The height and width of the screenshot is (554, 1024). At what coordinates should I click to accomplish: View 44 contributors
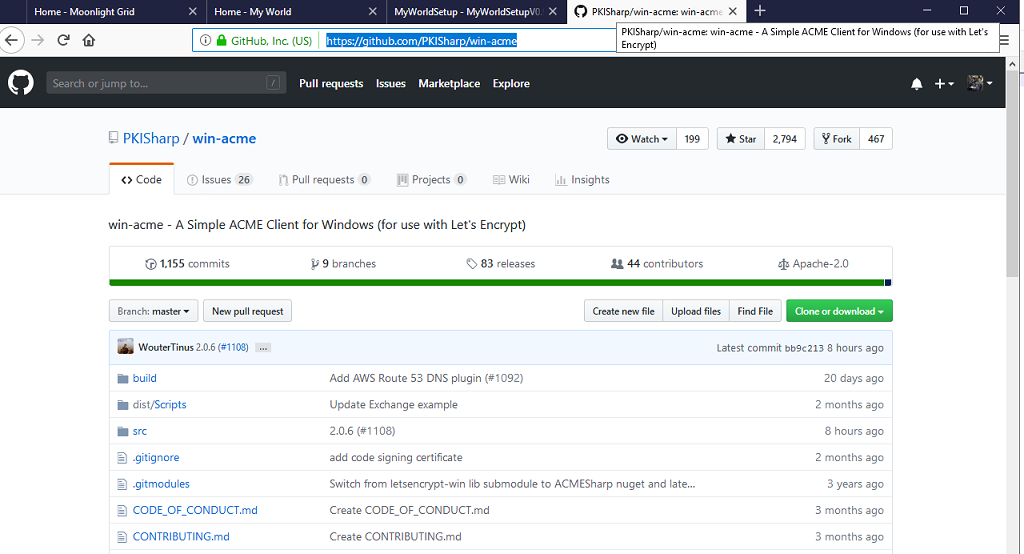click(657, 264)
